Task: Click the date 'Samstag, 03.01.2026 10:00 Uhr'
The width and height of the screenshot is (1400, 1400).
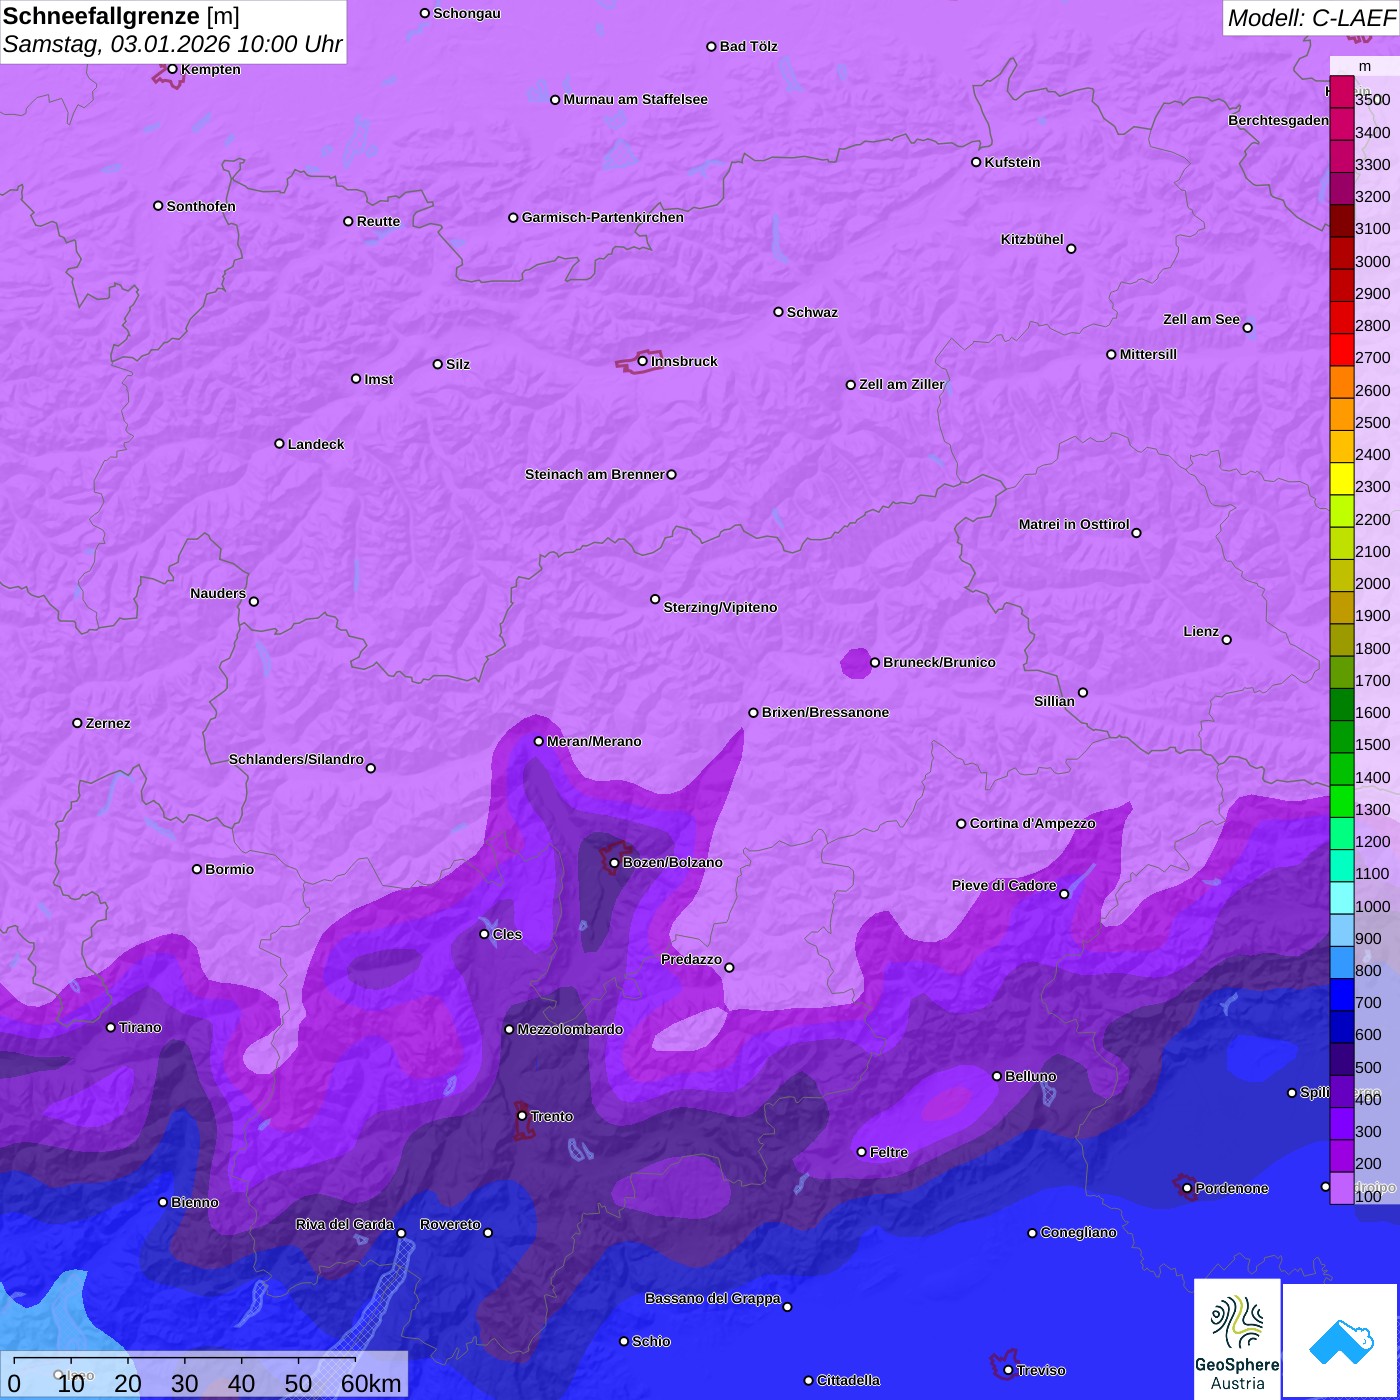Action: click(x=172, y=44)
